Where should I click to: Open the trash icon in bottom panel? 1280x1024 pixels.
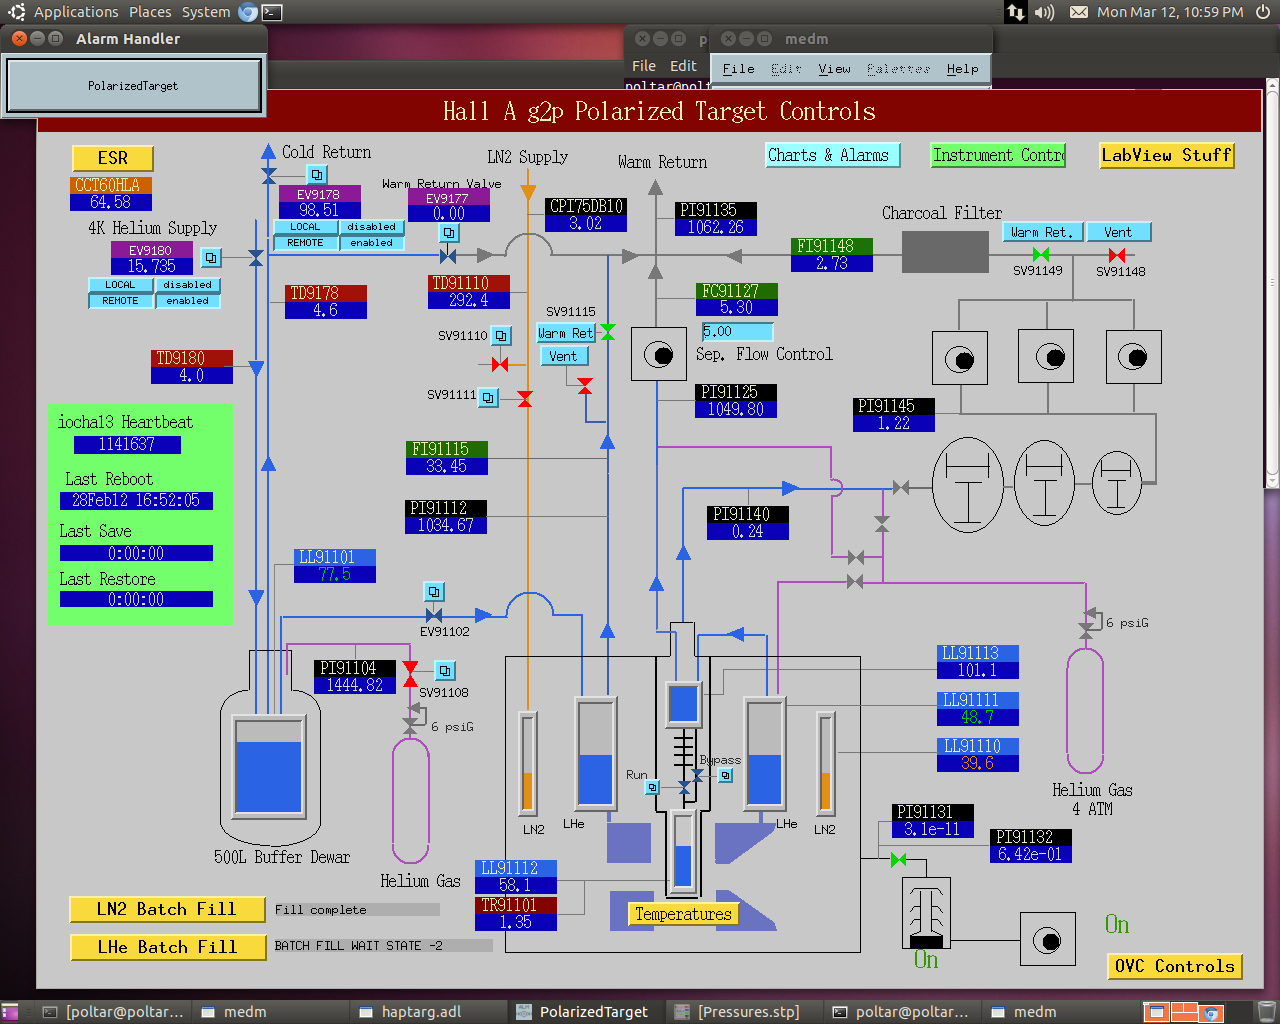point(1266,1012)
